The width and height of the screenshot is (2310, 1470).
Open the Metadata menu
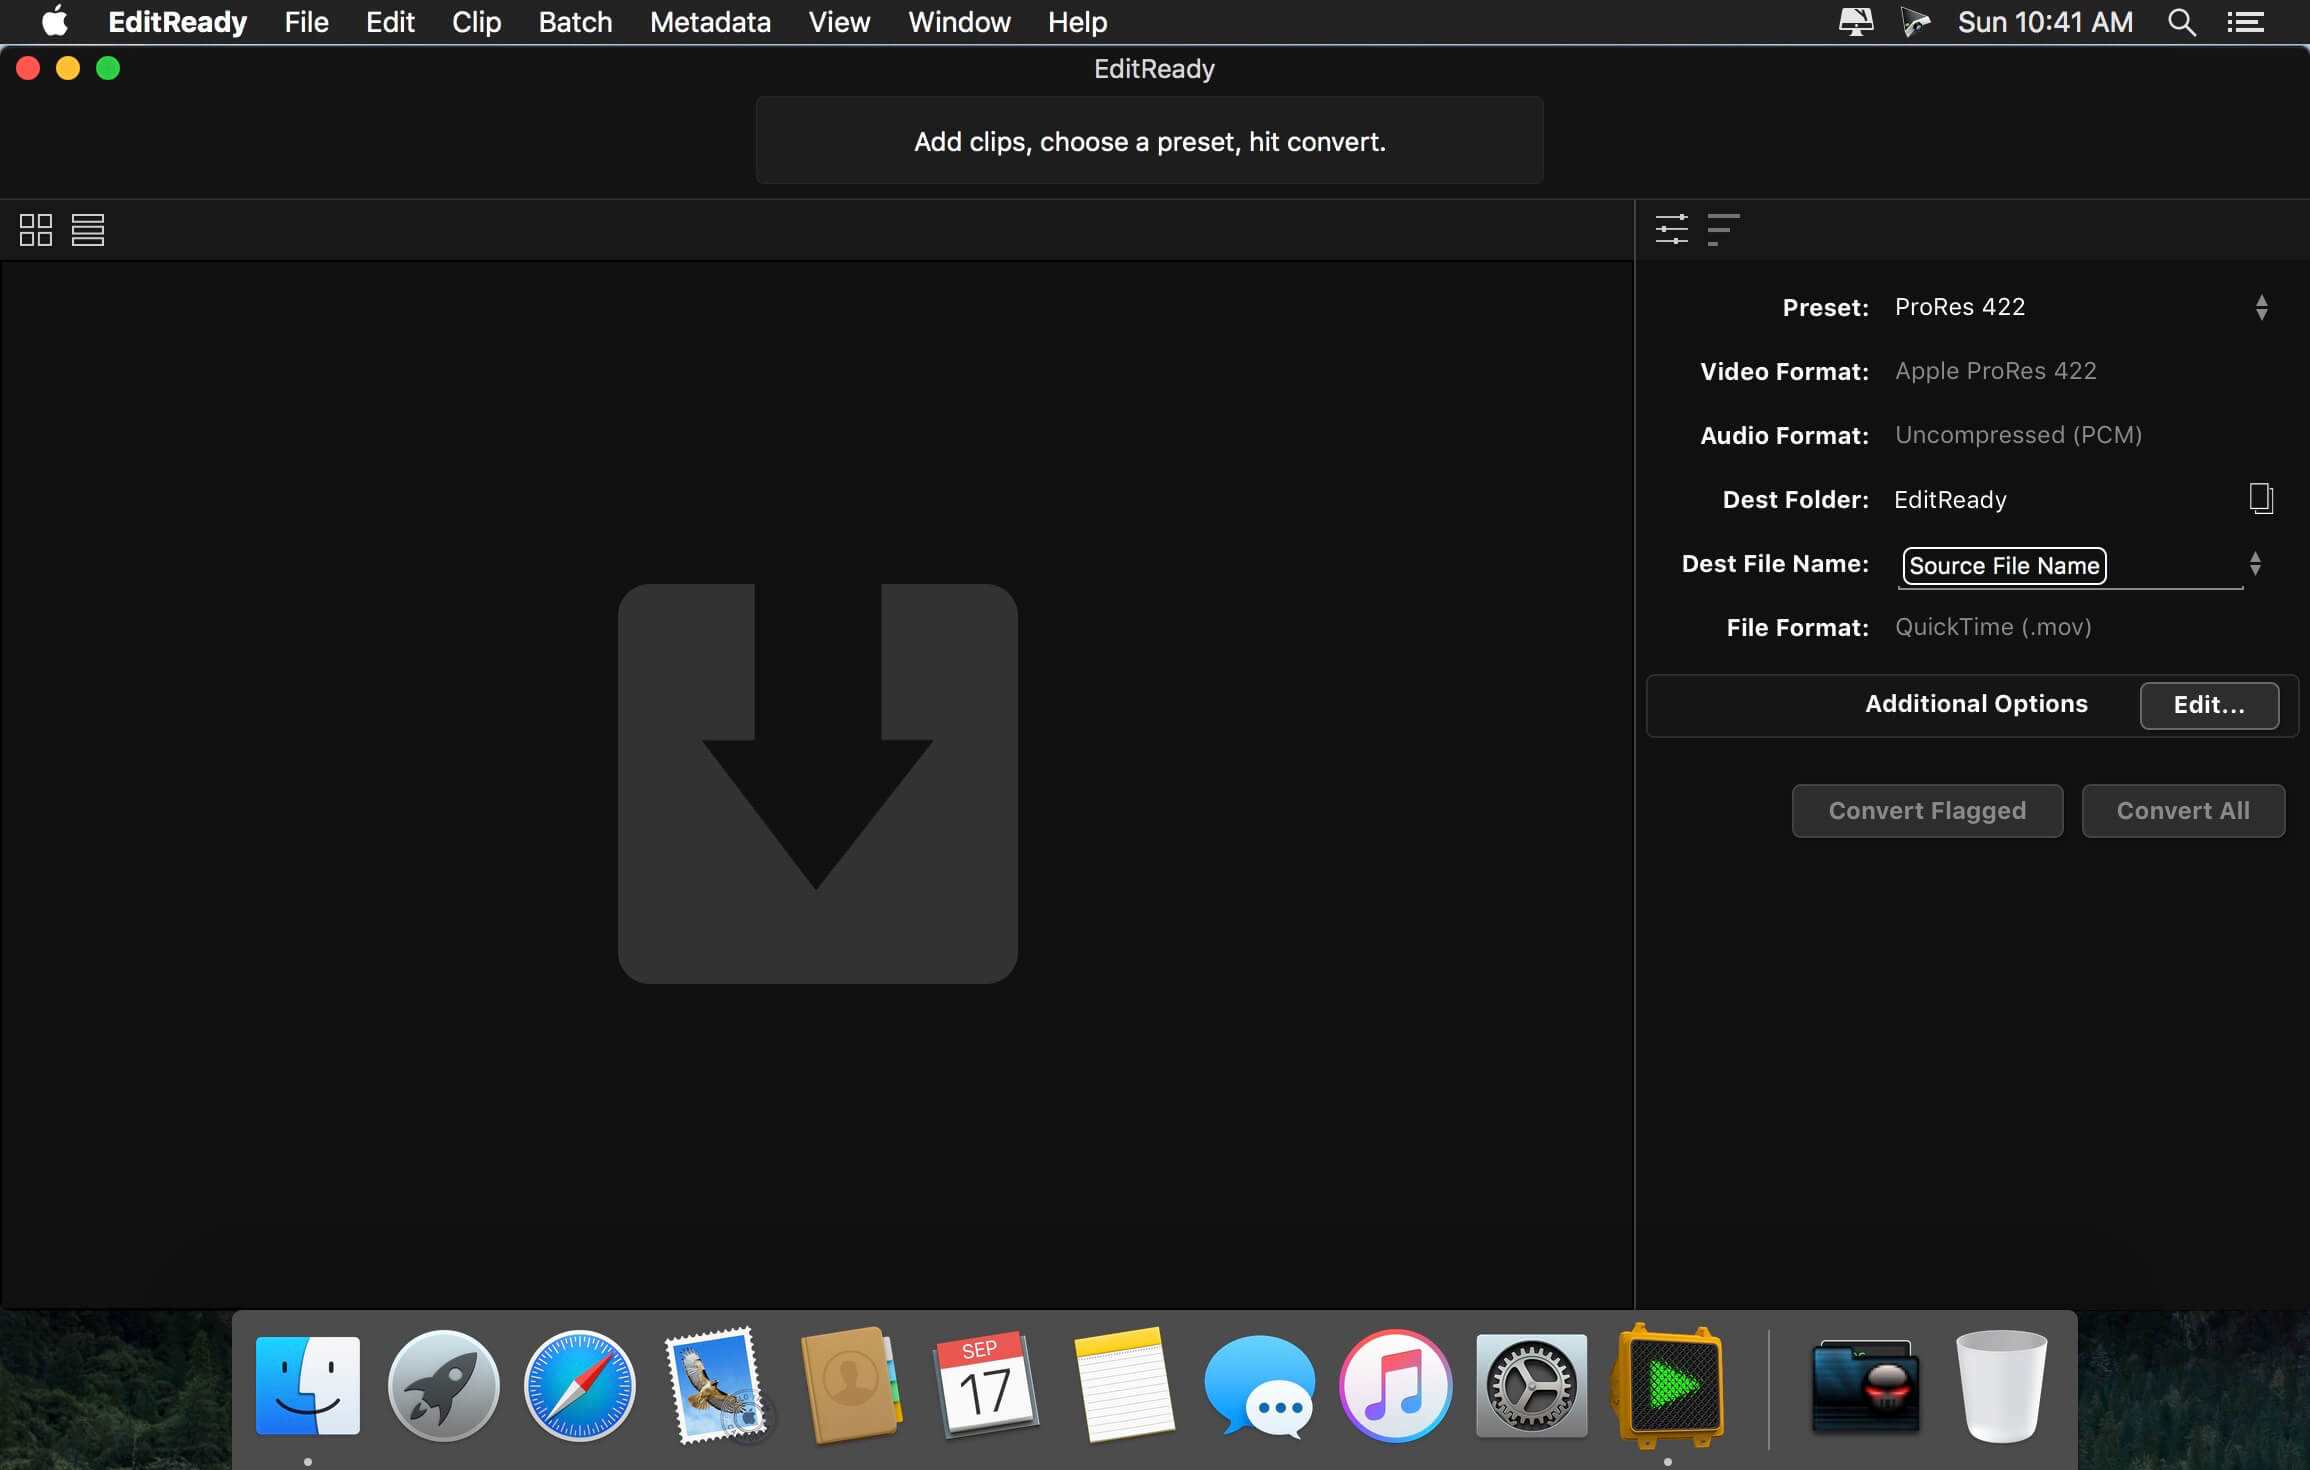coord(710,22)
